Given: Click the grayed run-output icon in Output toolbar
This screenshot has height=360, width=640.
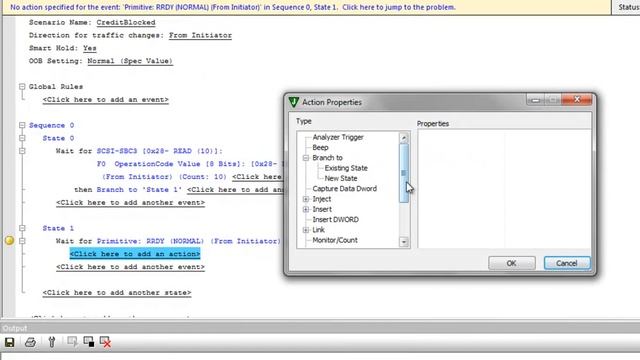Looking at the screenshot, I should pos(72,341).
